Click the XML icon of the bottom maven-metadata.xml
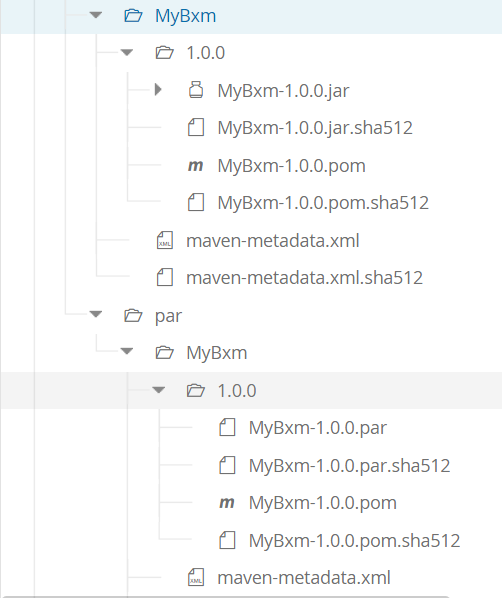Viewport: 502px width, 598px height. [x=196, y=577]
